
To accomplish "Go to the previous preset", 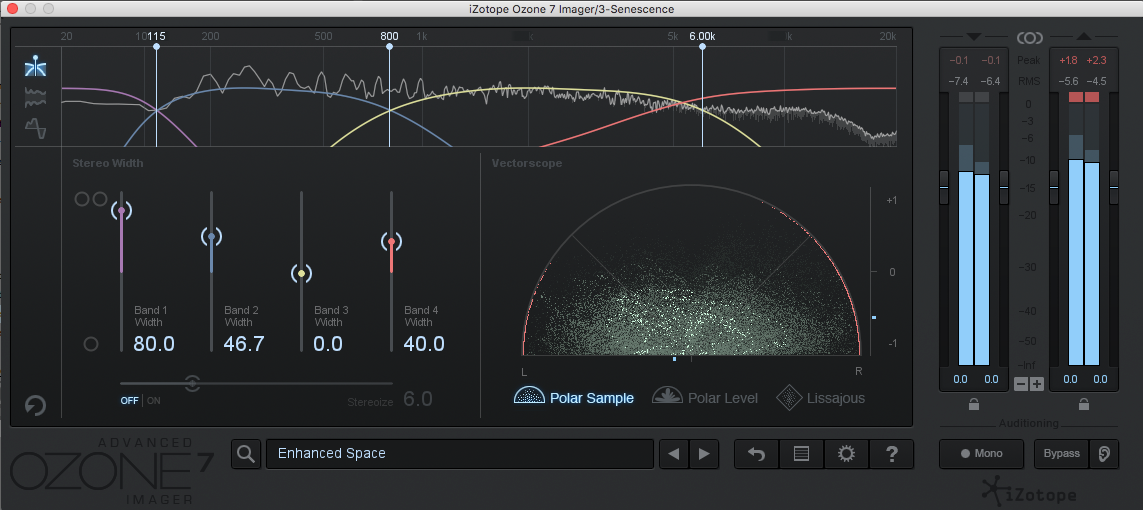I will pyautogui.click(x=674, y=454).
